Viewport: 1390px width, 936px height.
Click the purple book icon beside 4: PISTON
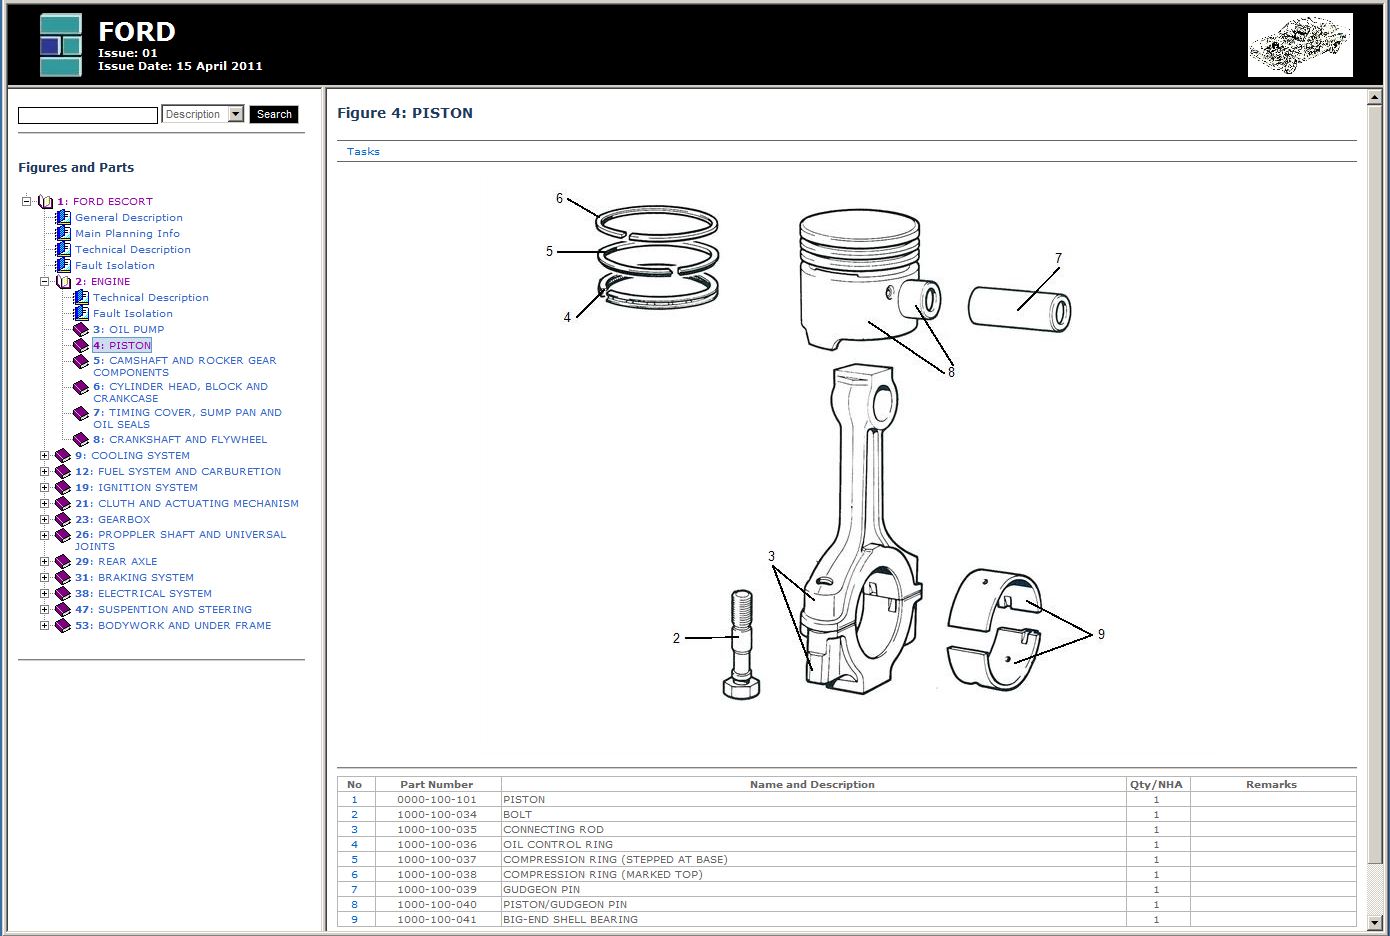(x=81, y=345)
